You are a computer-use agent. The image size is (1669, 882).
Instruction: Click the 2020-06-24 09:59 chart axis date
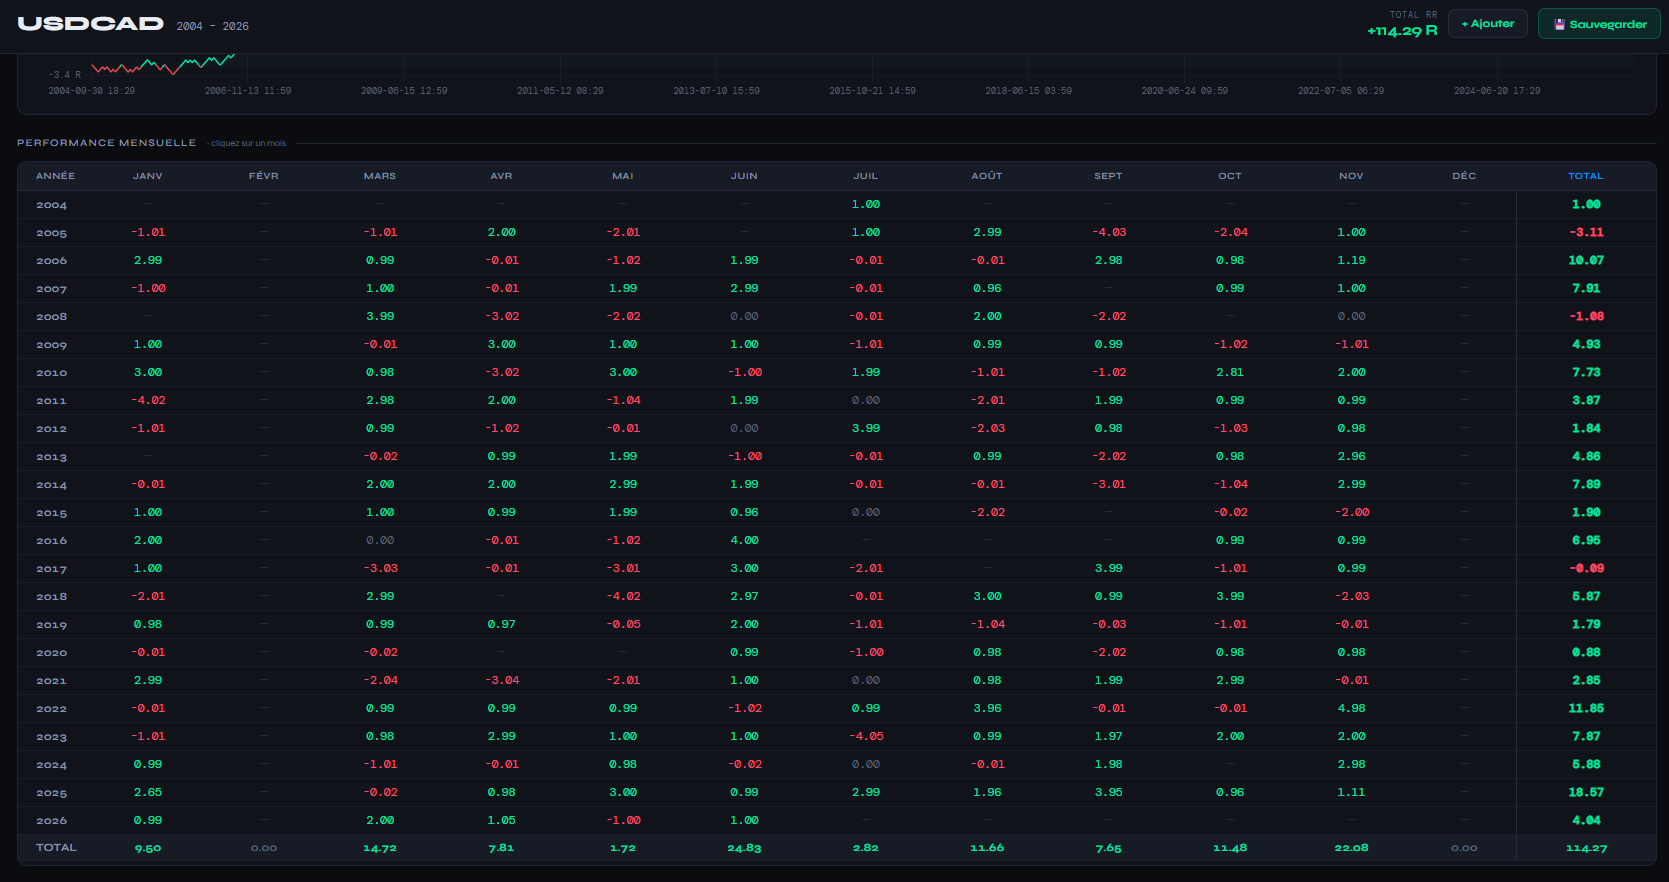pyautogui.click(x=1185, y=91)
